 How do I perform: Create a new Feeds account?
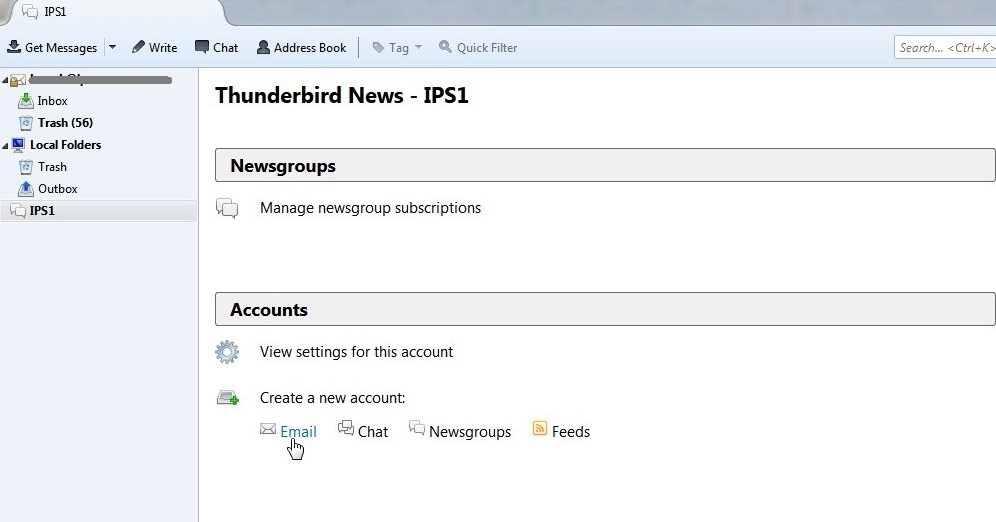pyautogui.click(x=571, y=432)
